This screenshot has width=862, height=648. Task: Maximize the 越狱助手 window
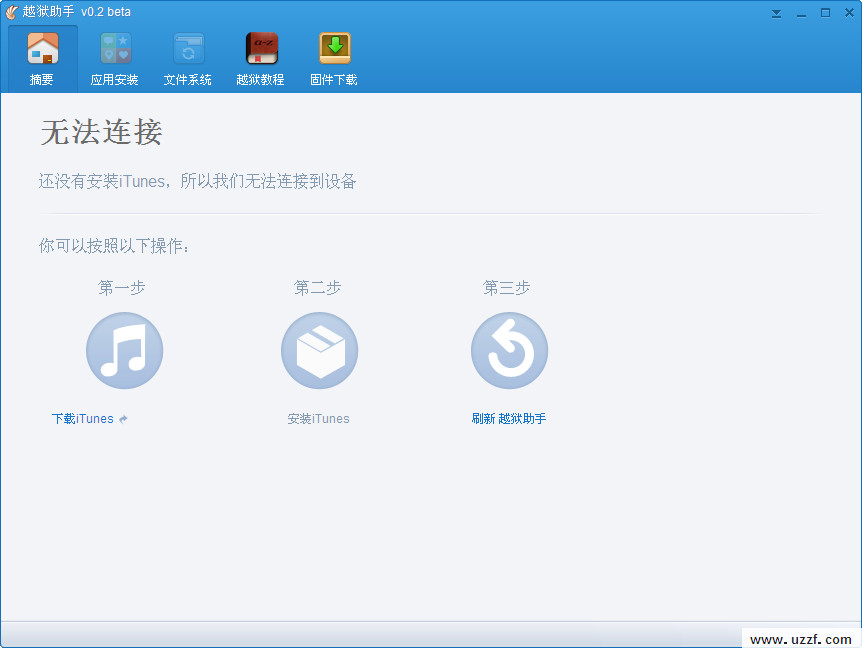825,13
